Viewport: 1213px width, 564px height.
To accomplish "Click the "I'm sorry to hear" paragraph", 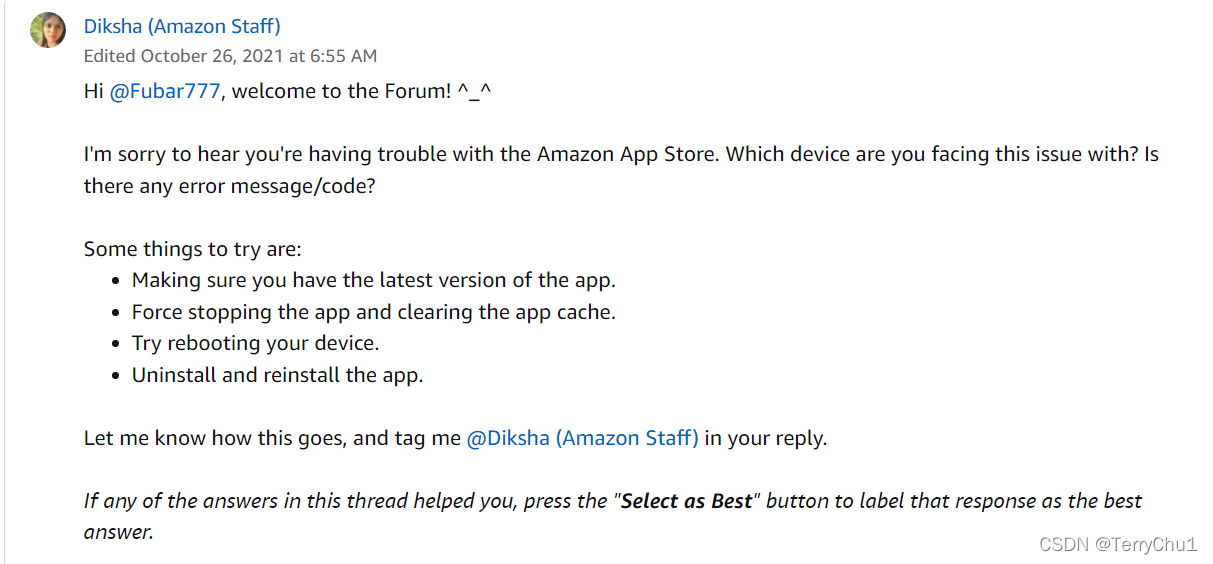I will (621, 170).
